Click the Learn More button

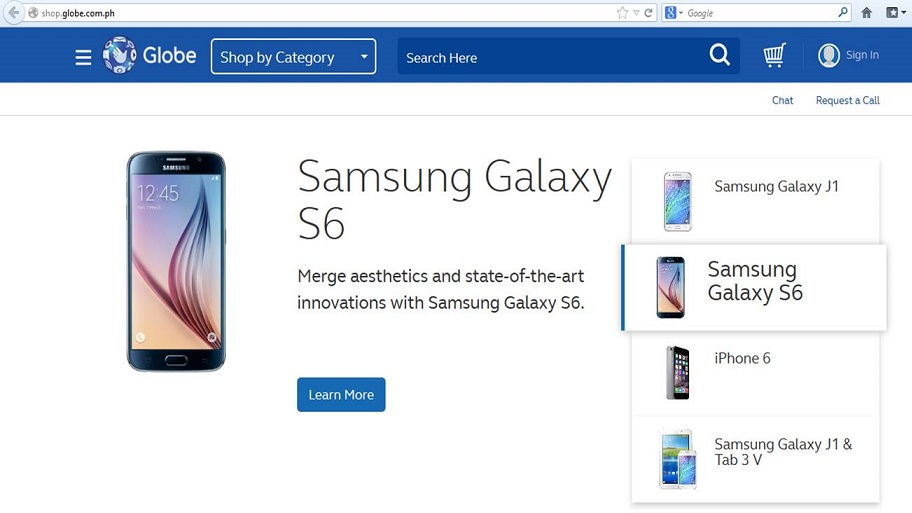coord(341,394)
